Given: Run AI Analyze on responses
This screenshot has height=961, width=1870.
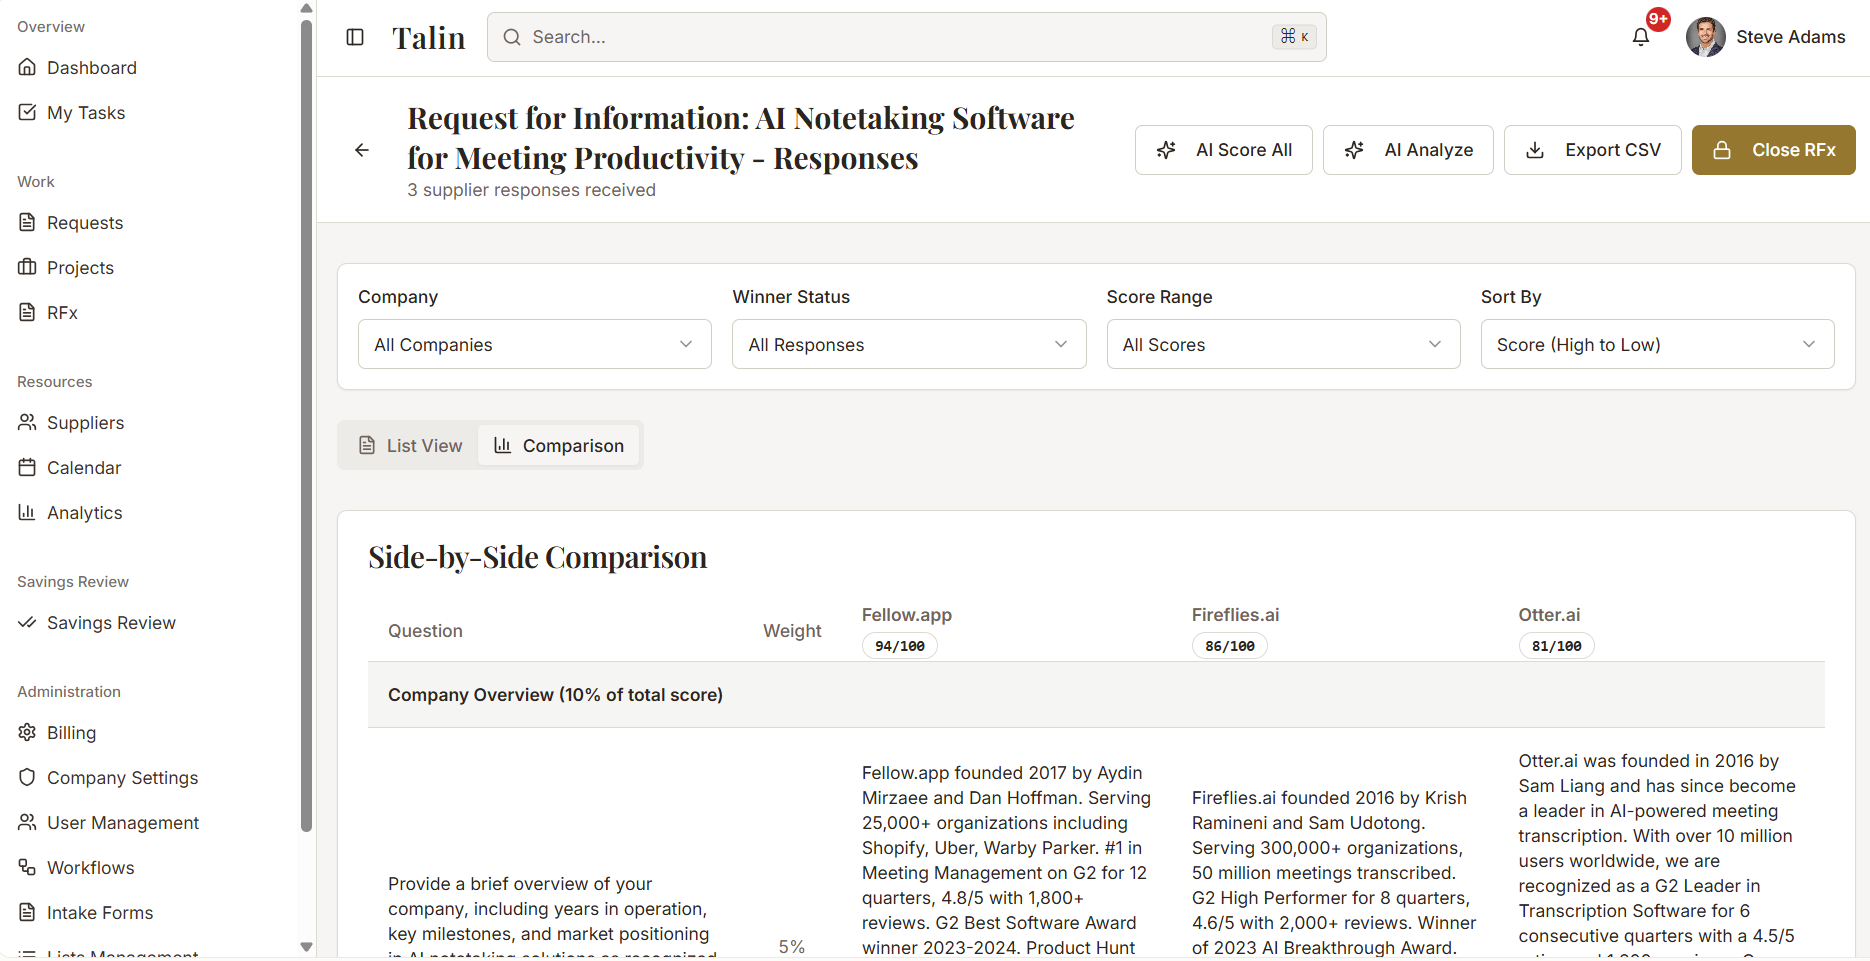Looking at the screenshot, I should (1408, 150).
